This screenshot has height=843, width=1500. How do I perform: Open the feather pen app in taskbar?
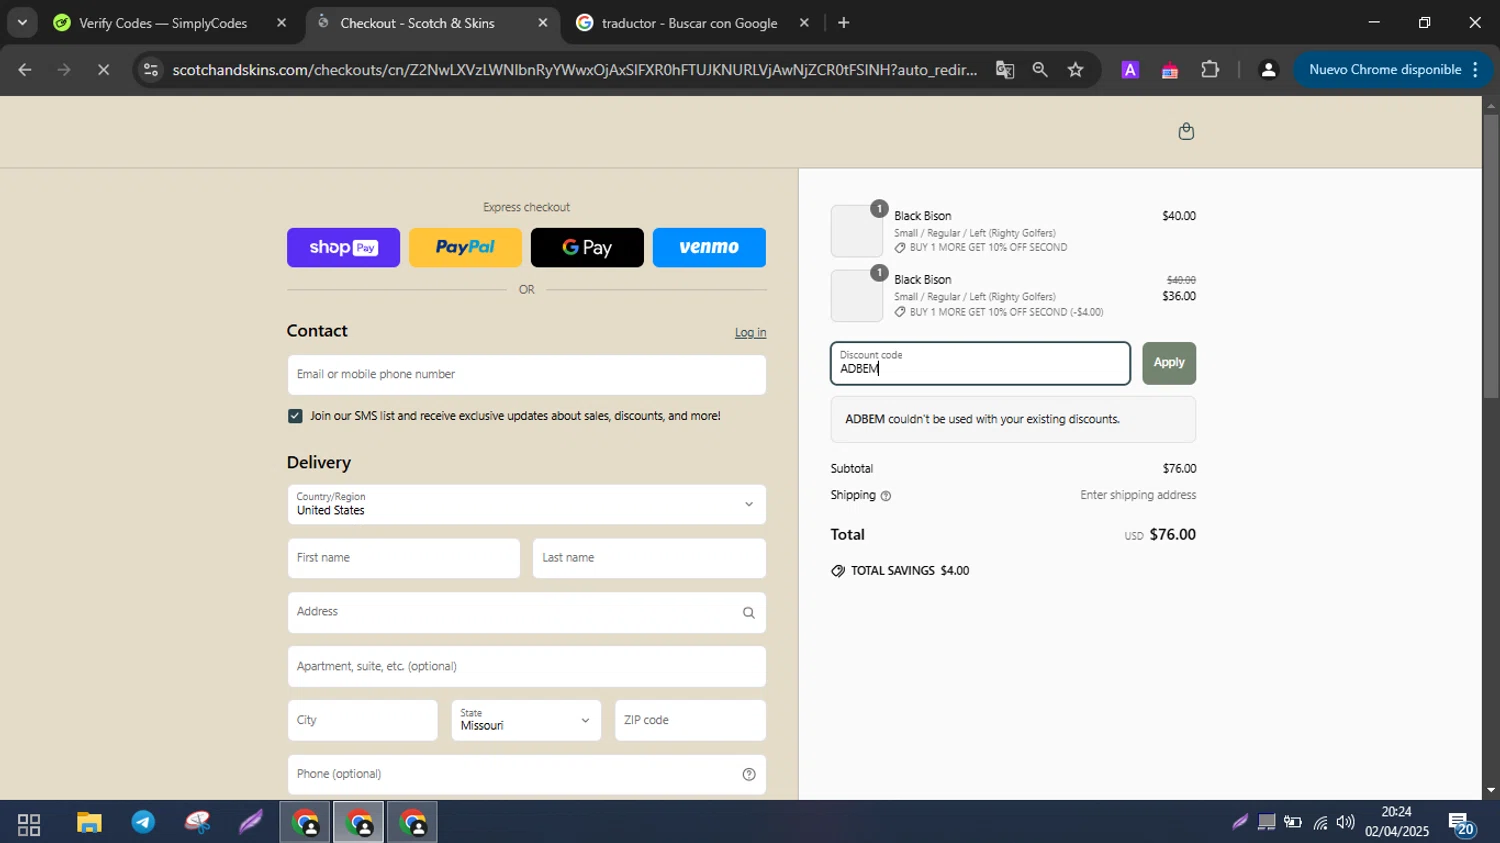tap(250, 823)
